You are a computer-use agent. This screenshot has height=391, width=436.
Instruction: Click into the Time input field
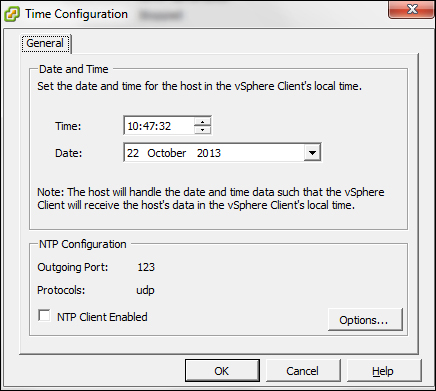coord(159,126)
